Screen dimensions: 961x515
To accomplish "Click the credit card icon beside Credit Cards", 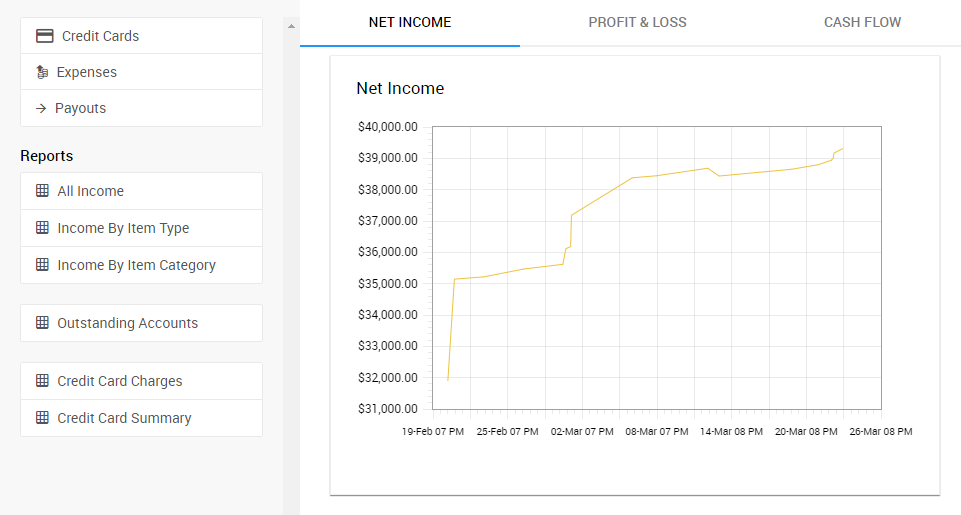I will pyautogui.click(x=44, y=36).
